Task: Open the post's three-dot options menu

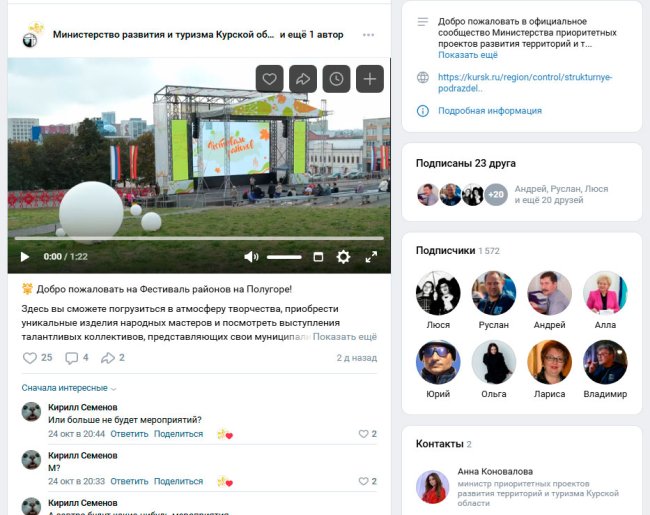Action: (368, 35)
